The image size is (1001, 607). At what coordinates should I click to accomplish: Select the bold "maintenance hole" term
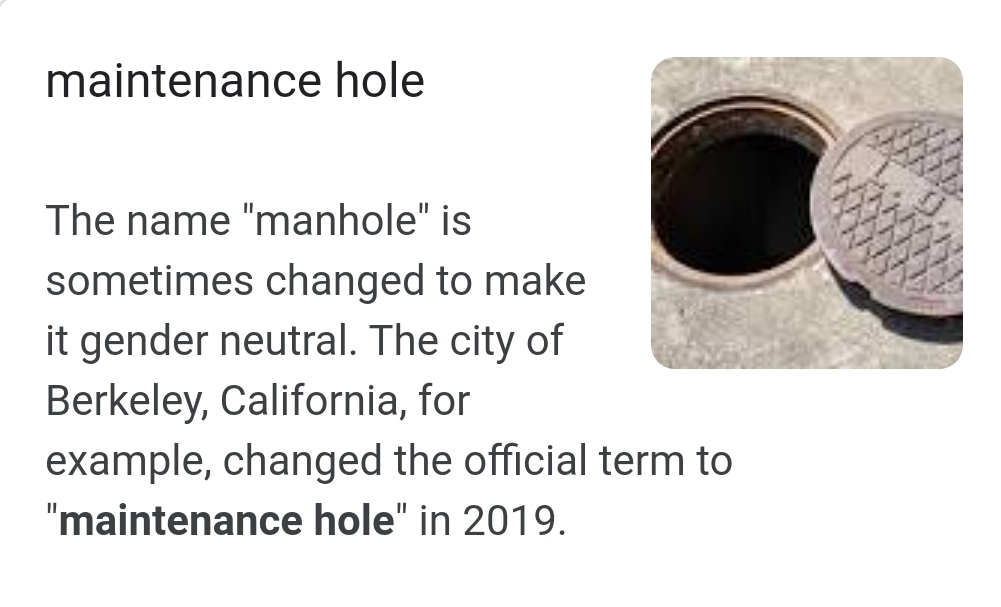click(x=227, y=521)
